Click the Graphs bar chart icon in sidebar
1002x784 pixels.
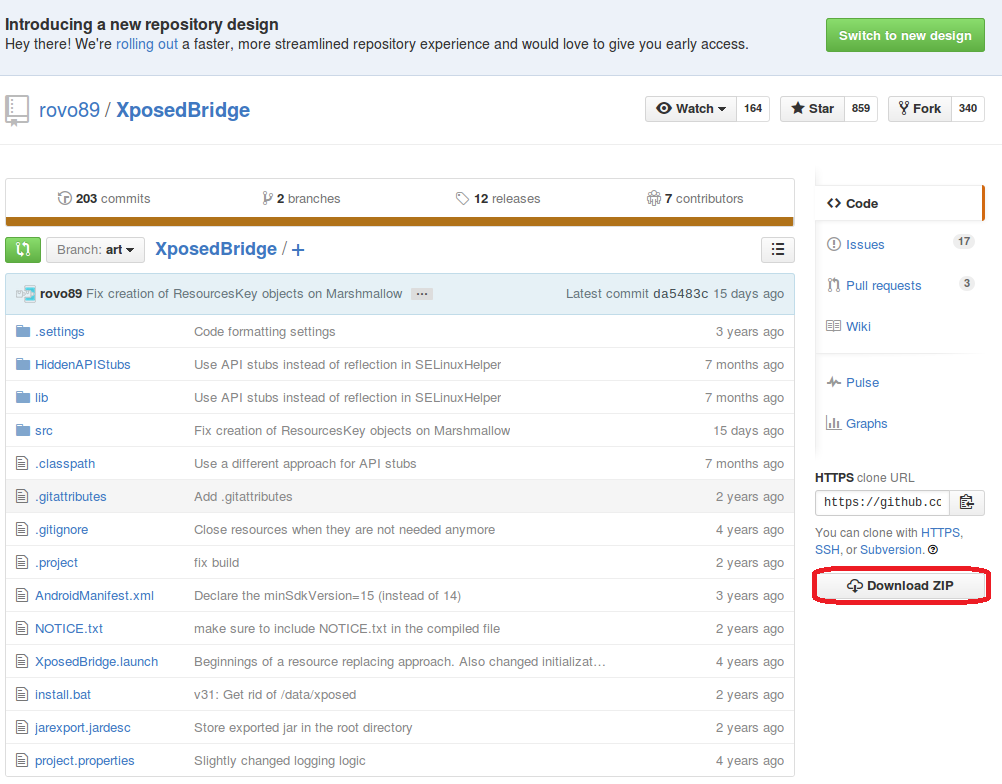point(833,423)
